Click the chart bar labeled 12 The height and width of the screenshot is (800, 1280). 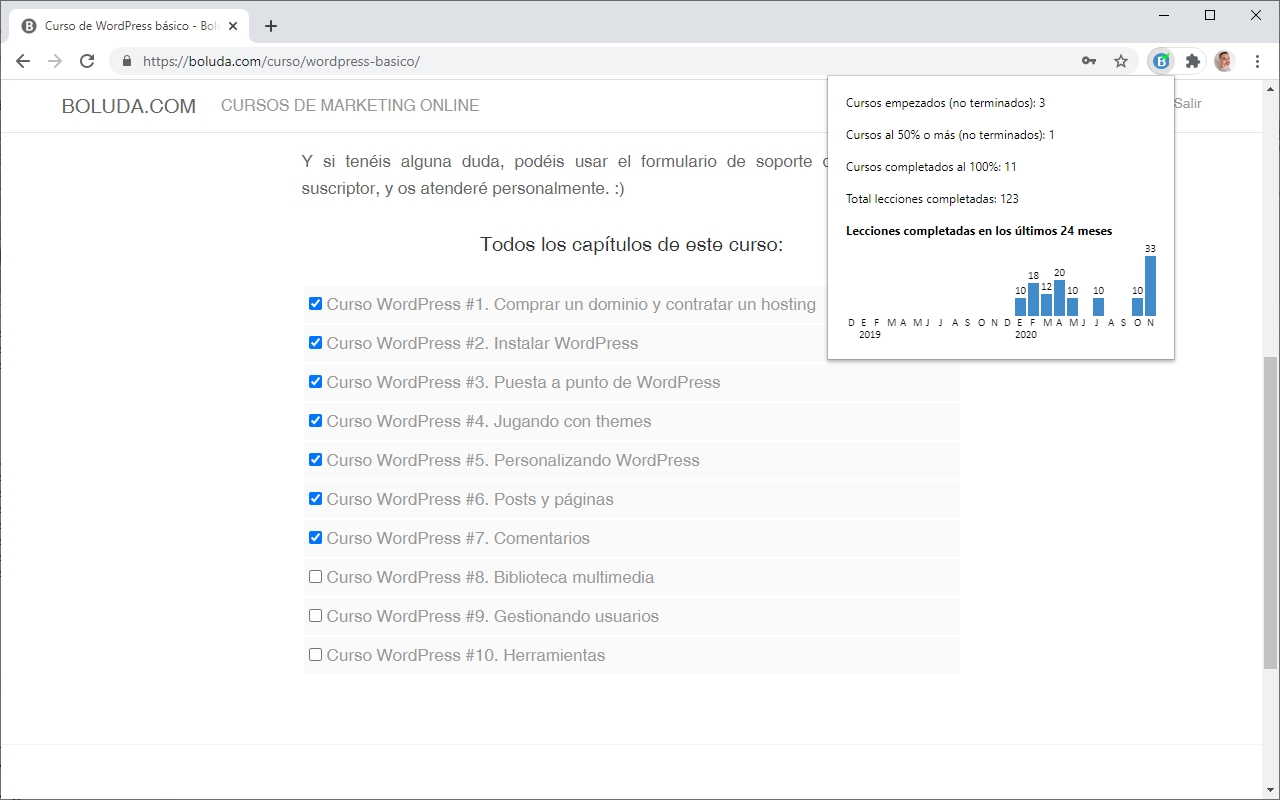click(x=1046, y=305)
